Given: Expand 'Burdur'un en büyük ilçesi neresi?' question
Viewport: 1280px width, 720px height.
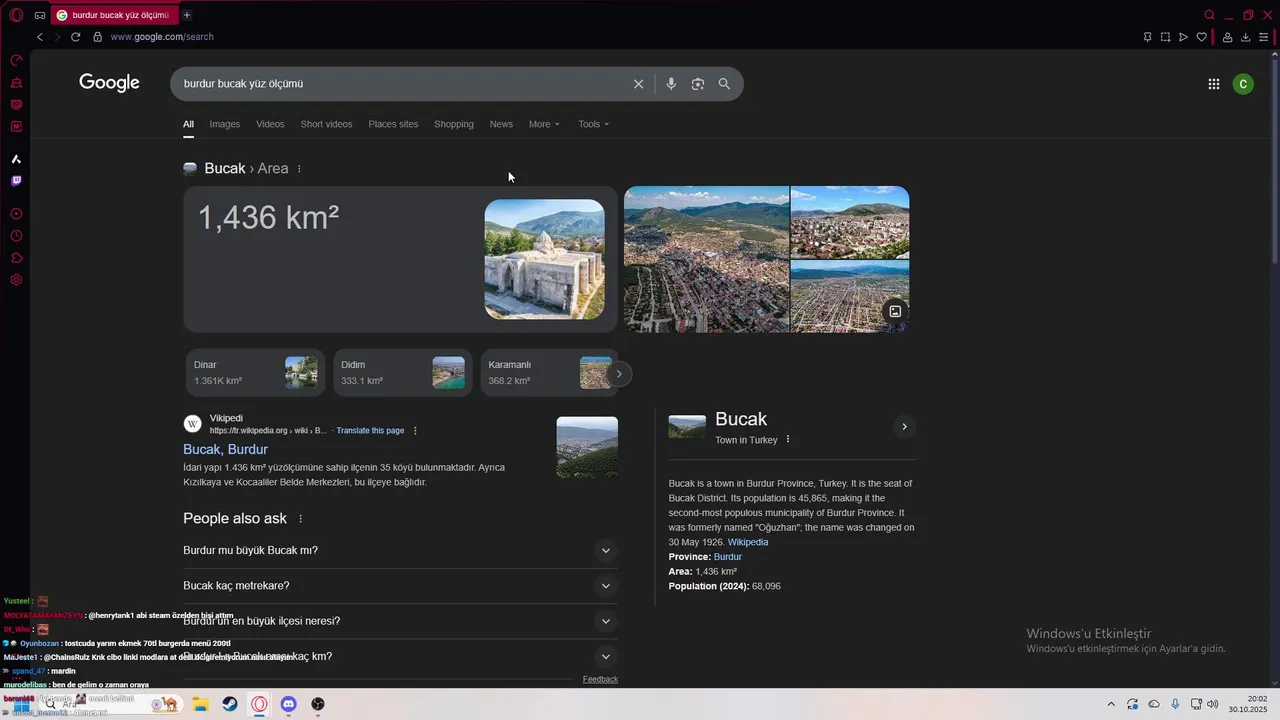Looking at the screenshot, I should (x=400, y=621).
